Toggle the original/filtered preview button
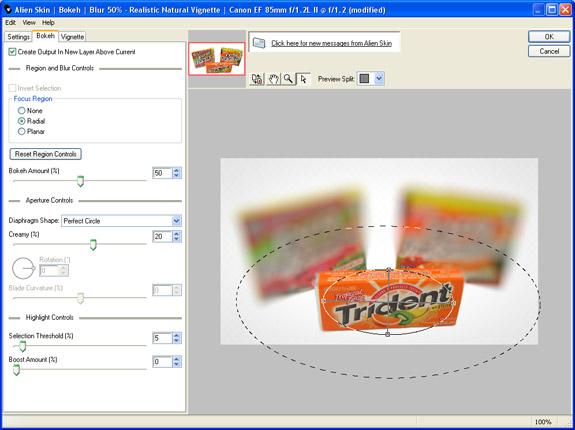 tap(257, 79)
